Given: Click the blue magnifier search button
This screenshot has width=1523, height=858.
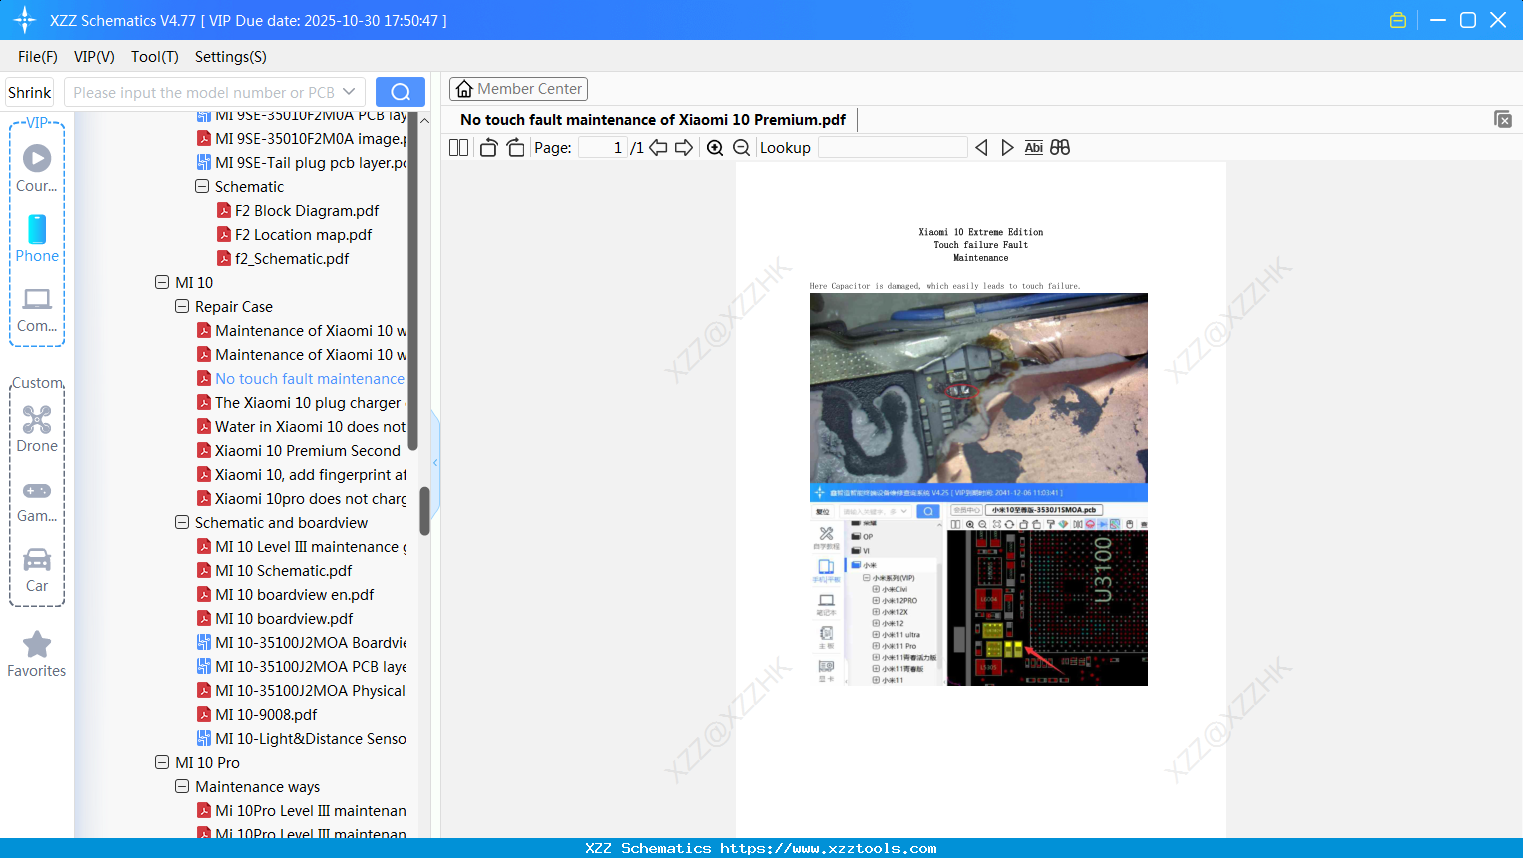Looking at the screenshot, I should pyautogui.click(x=400, y=92).
